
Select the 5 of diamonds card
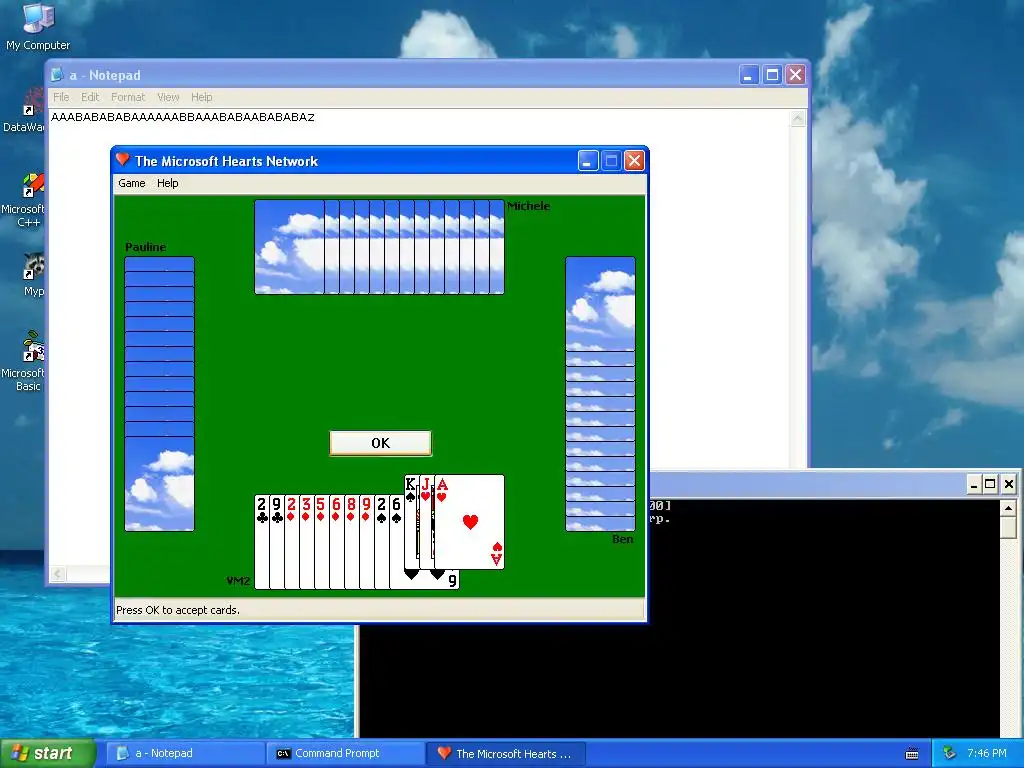(x=322, y=542)
